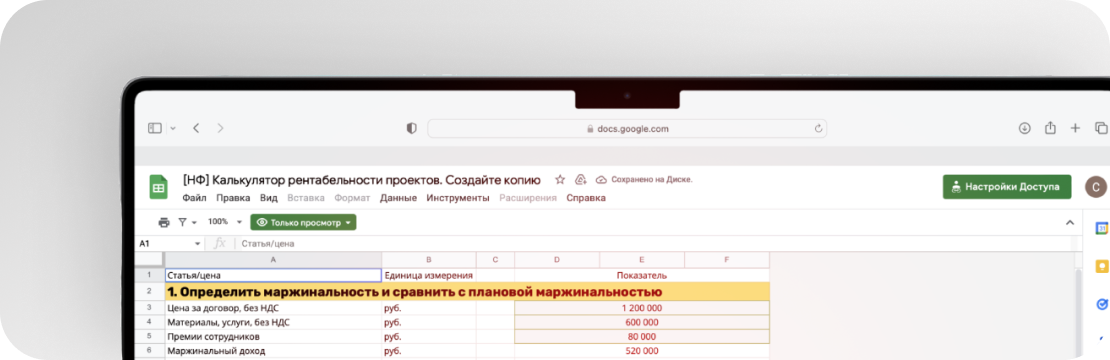Select column F header

[727, 260]
